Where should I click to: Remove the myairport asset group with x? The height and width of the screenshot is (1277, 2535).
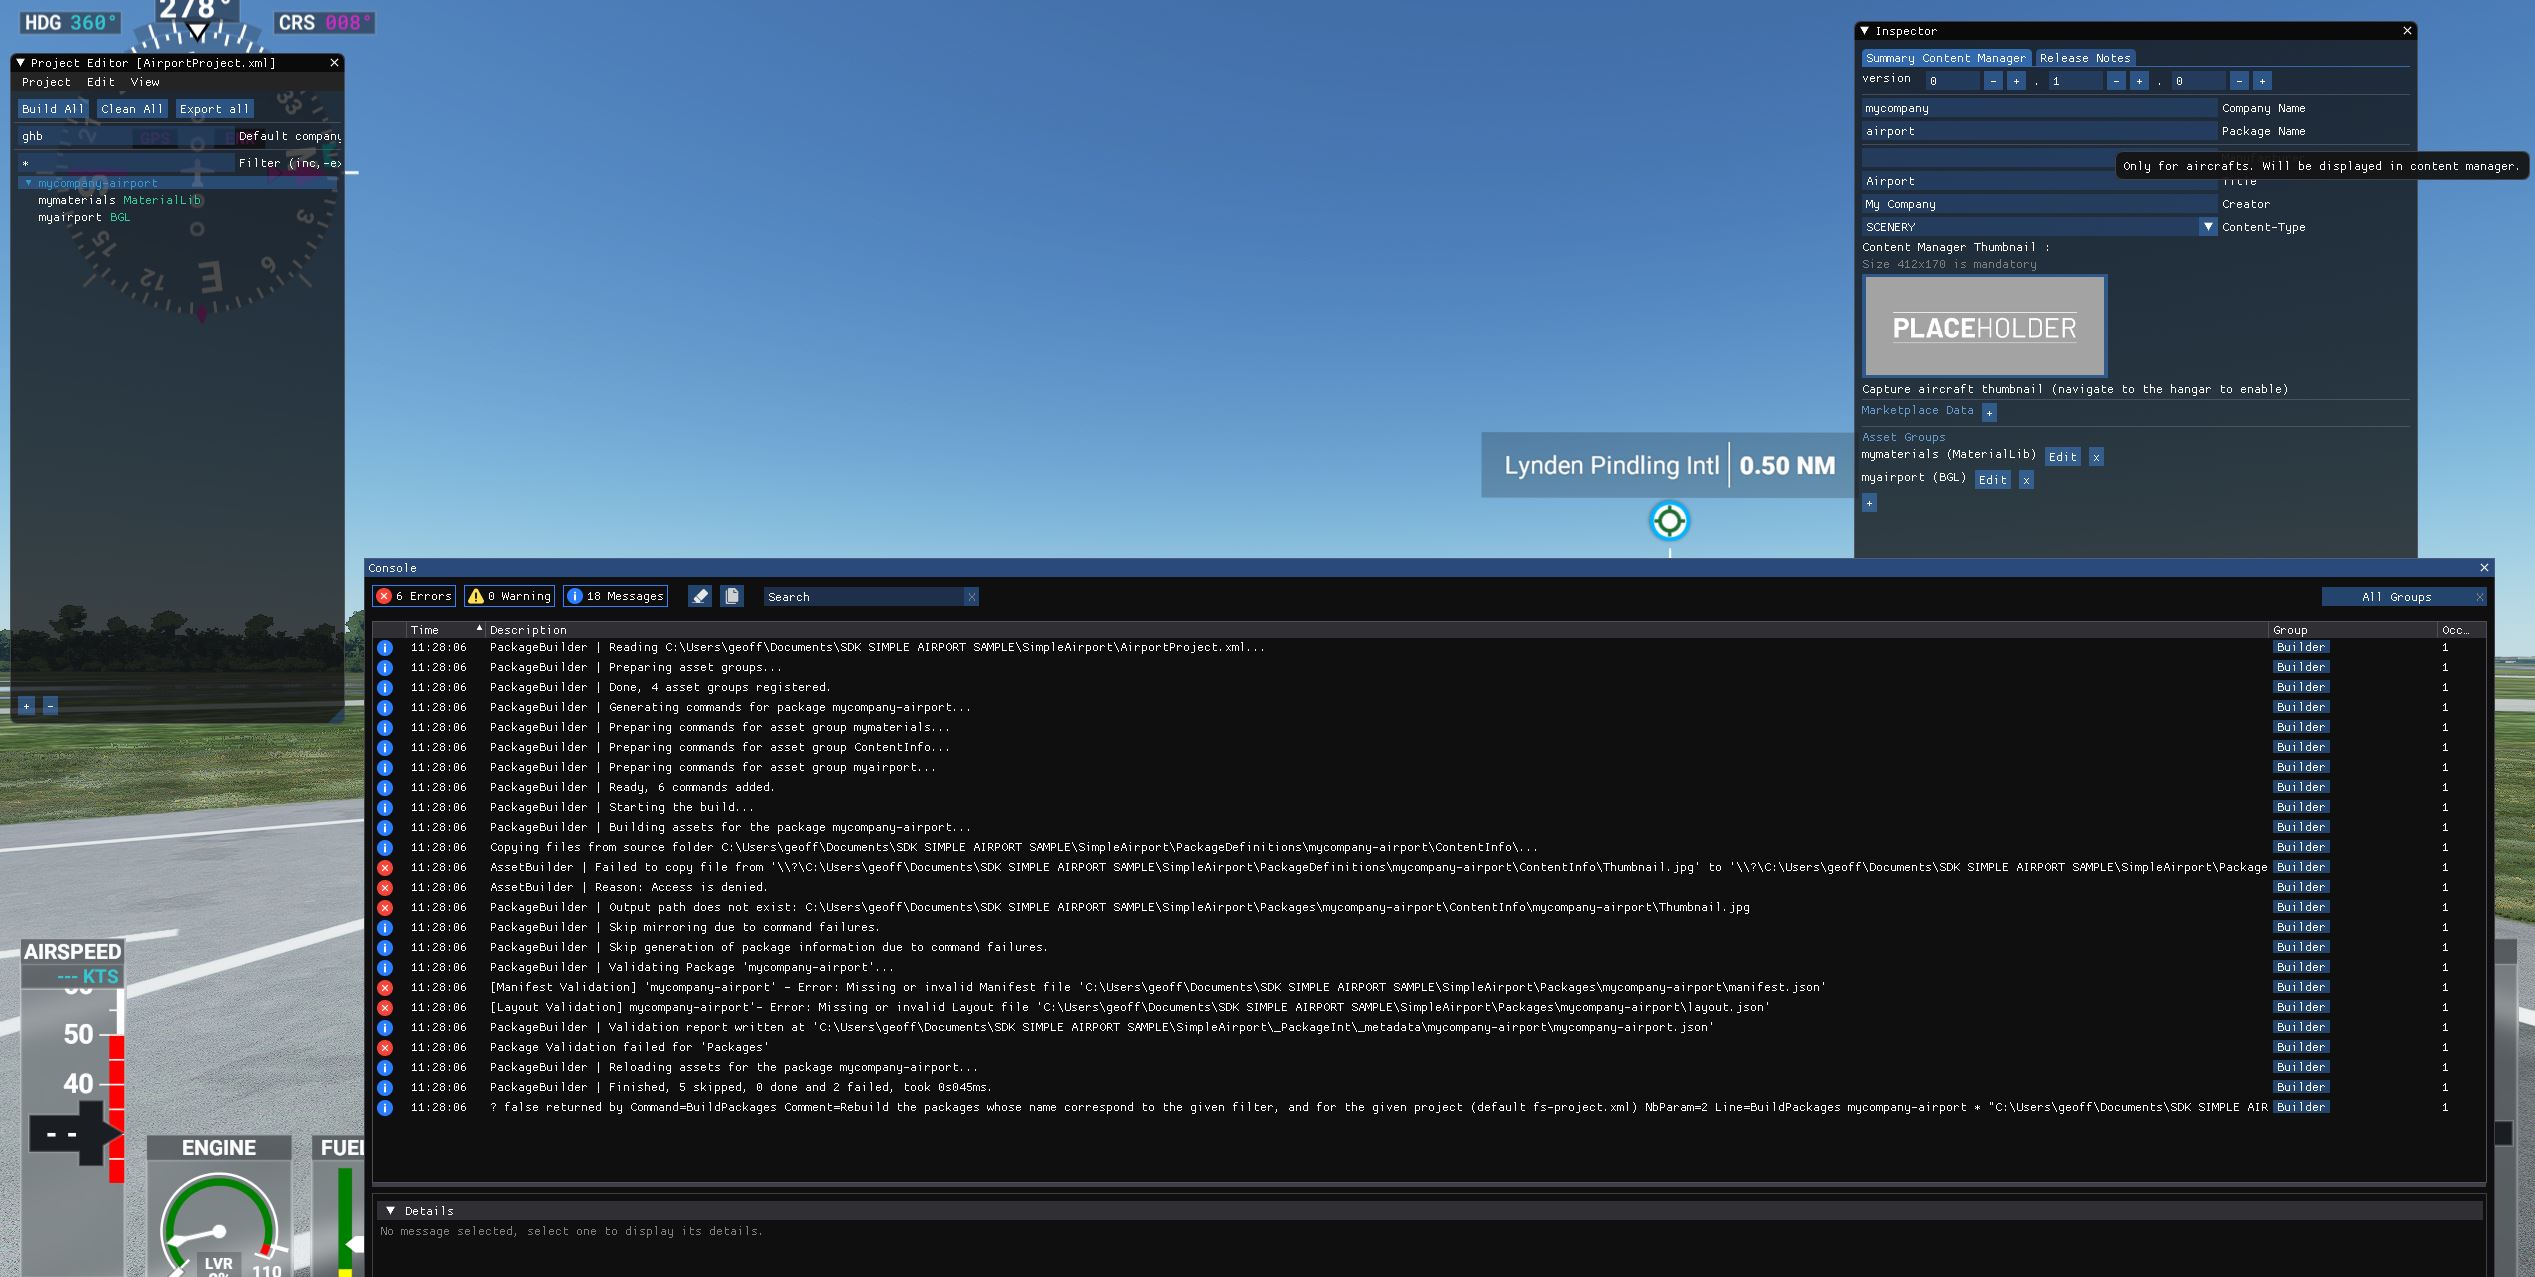2025,480
